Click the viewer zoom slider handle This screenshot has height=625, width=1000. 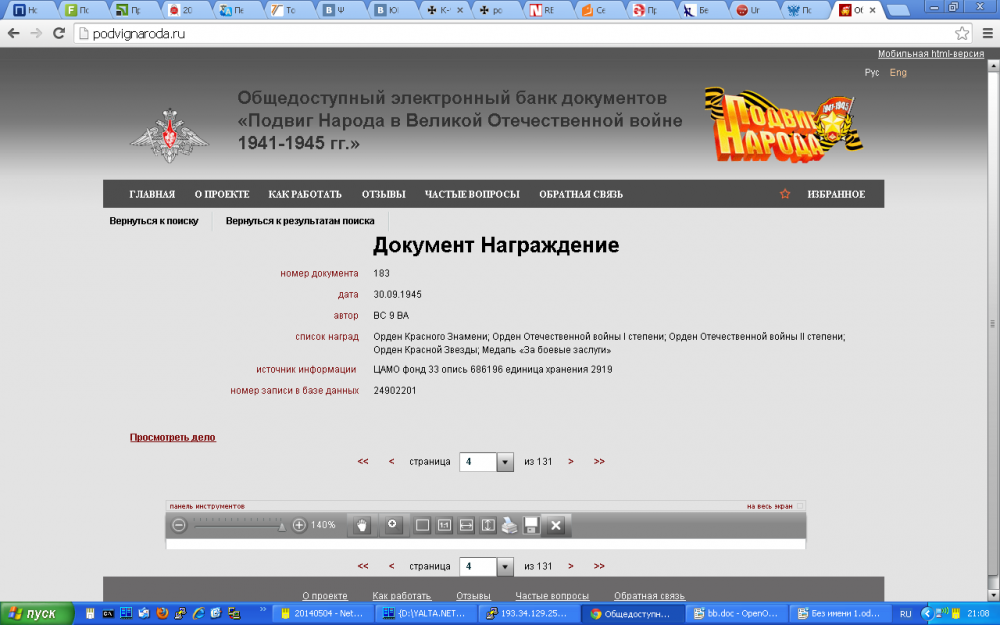tap(282, 525)
